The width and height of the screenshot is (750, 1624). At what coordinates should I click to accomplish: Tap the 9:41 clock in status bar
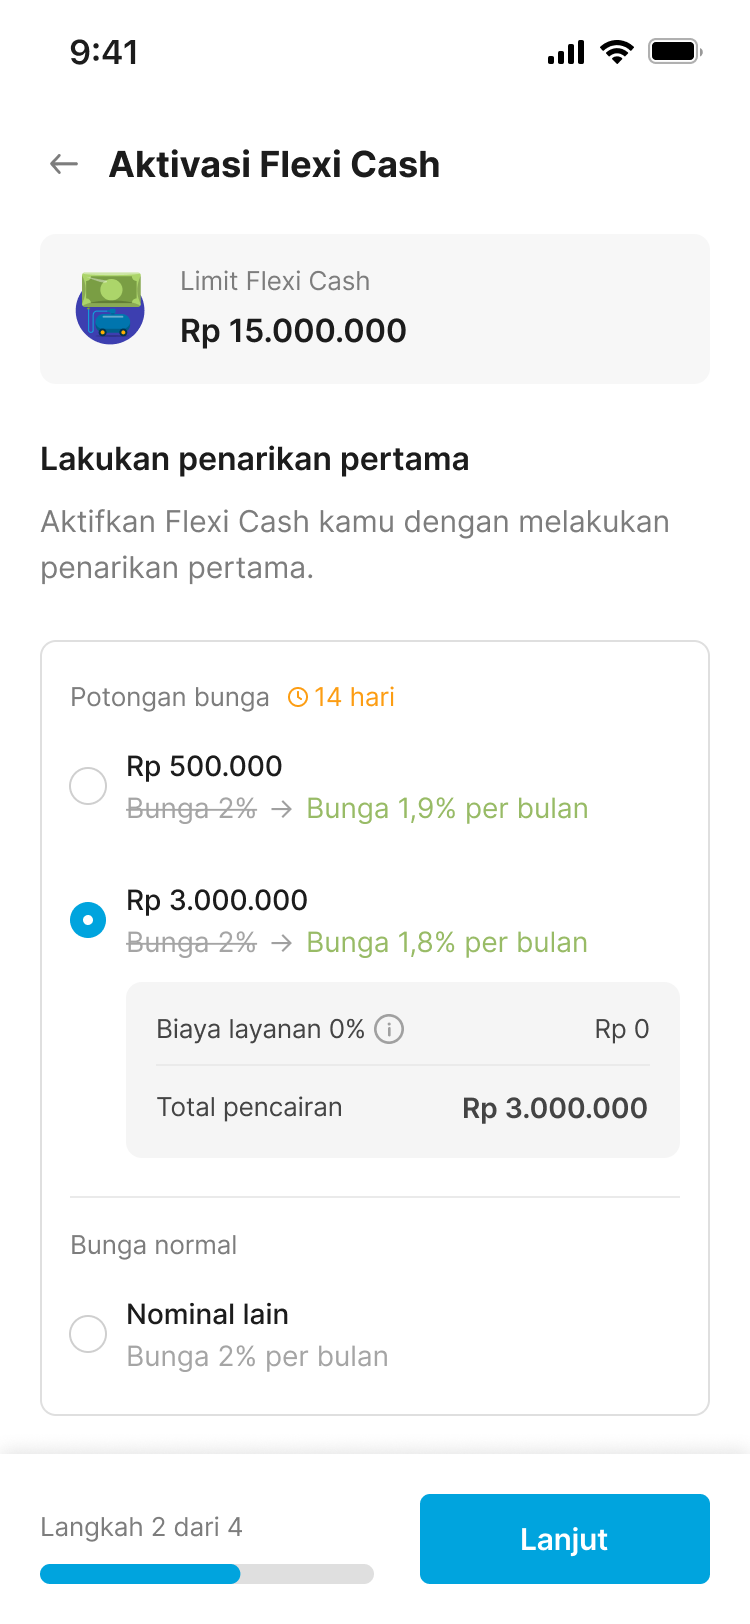[104, 52]
